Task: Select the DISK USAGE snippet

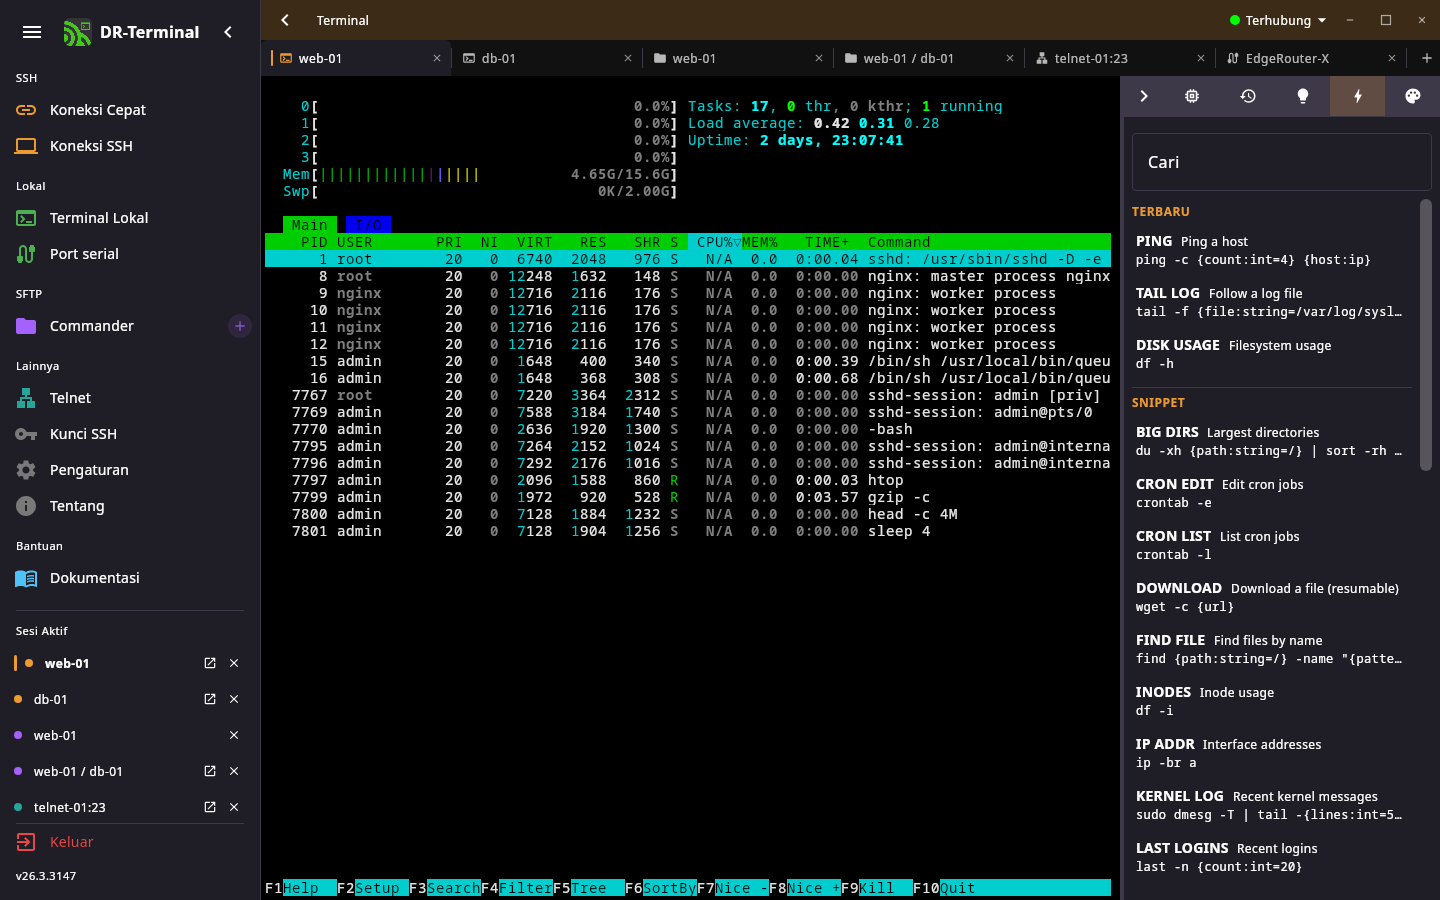Action: click(1272, 354)
